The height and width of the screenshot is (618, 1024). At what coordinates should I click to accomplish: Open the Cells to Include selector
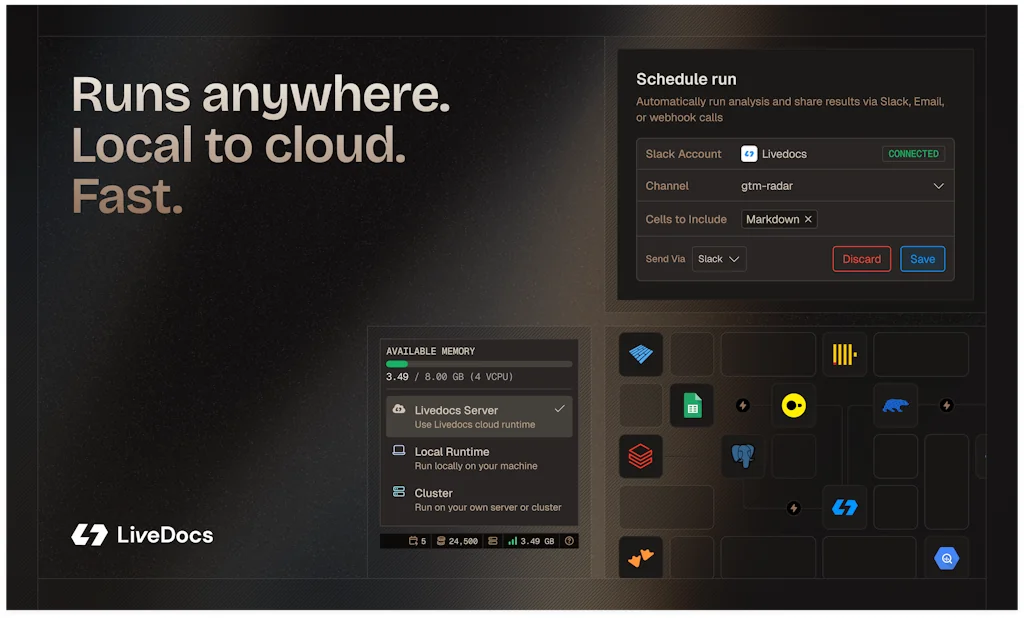[x=779, y=219]
